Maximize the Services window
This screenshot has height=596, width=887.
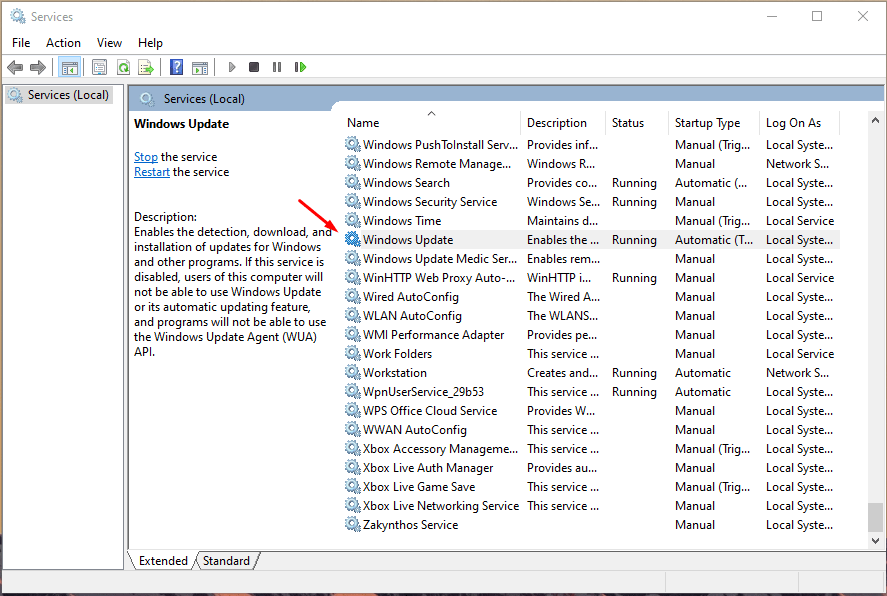pos(817,16)
